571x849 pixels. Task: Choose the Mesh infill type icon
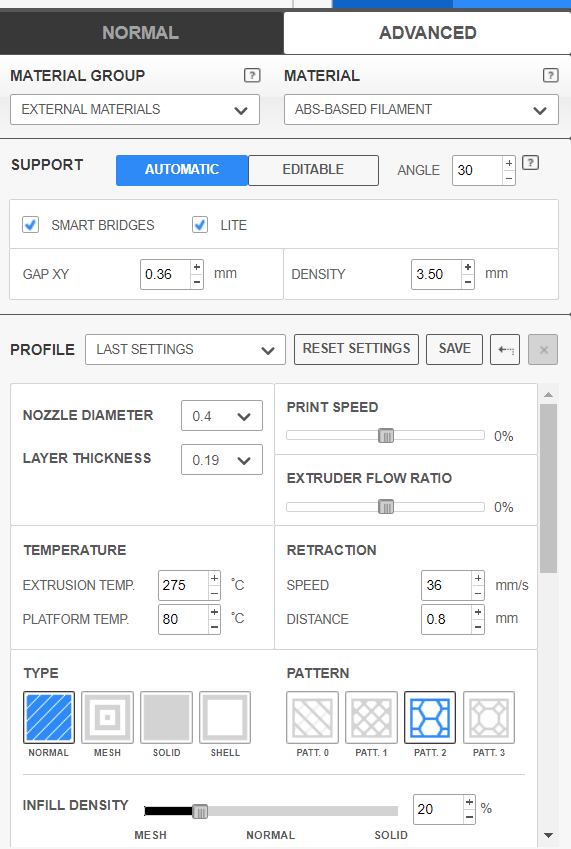coord(107,717)
